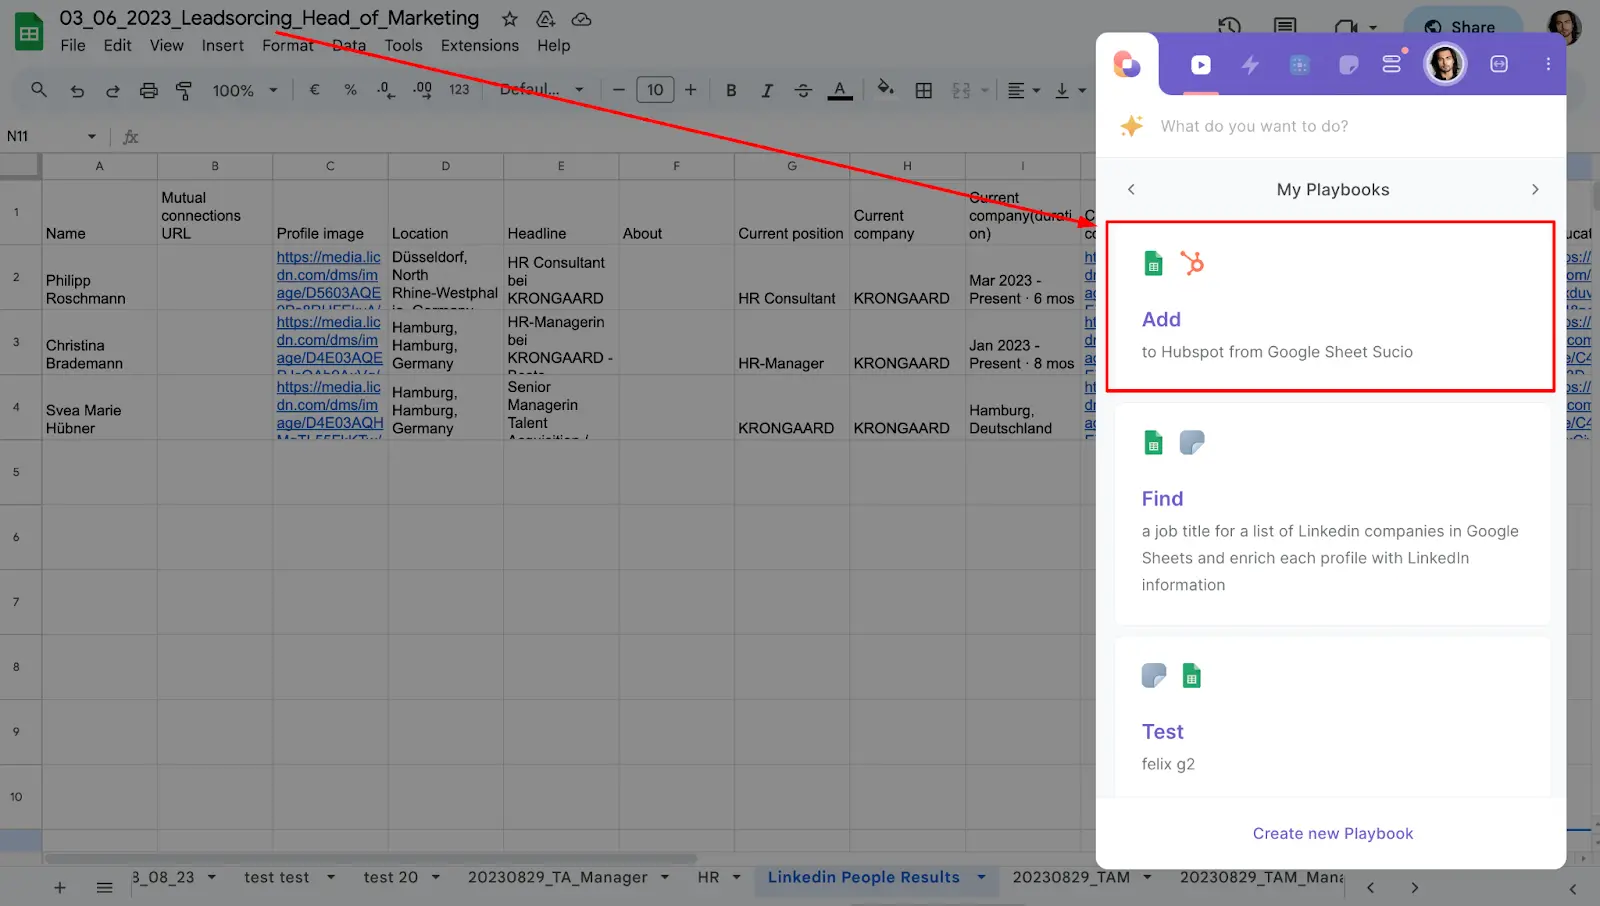The height and width of the screenshot is (906, 1600).
Task: Open the zoom 100% dropdown
Action: coord(245,90)
